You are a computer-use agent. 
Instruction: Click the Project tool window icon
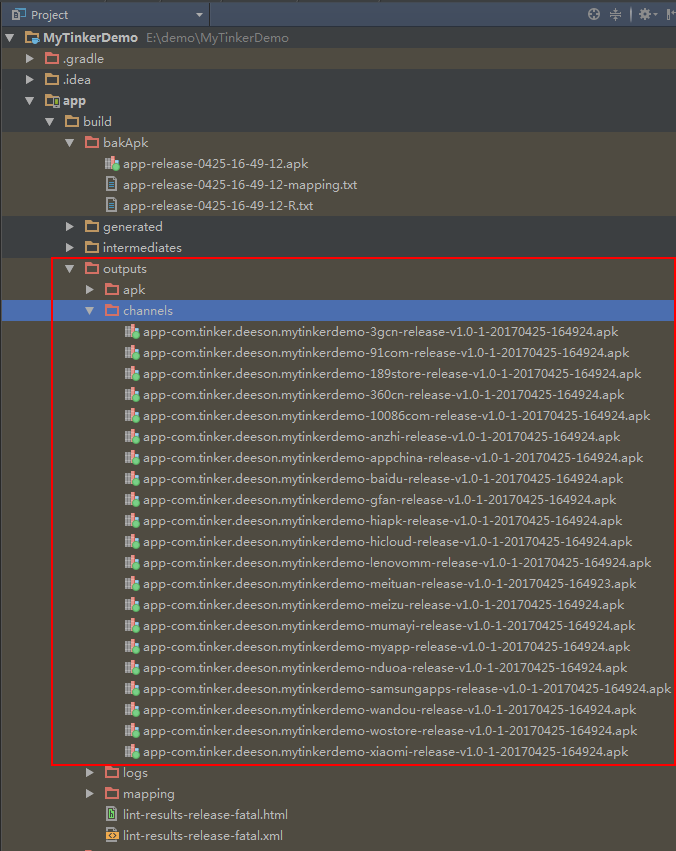click(x=18, y=15)
